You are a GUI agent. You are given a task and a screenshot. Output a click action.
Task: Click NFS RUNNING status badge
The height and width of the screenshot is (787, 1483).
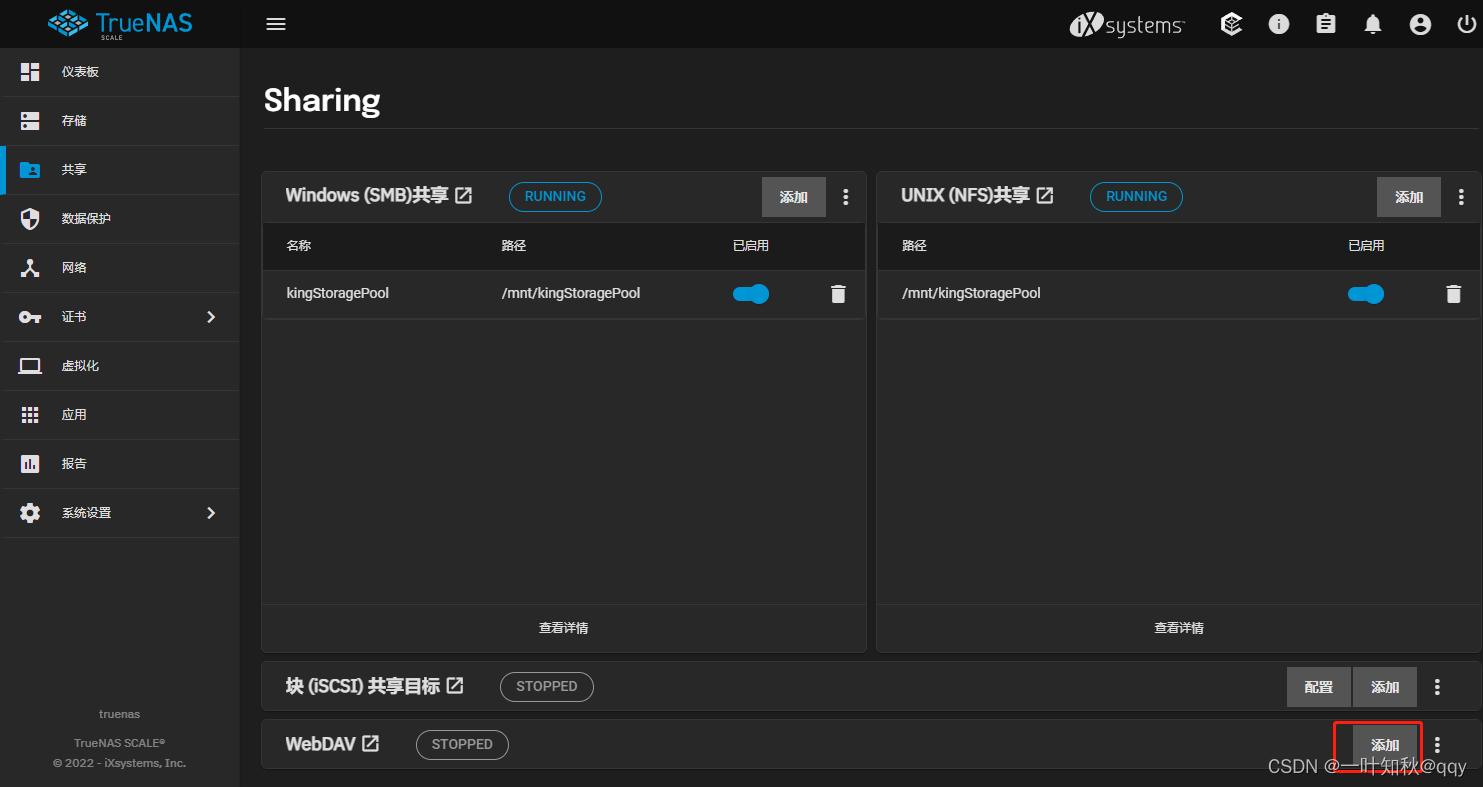coord(1136,197)
